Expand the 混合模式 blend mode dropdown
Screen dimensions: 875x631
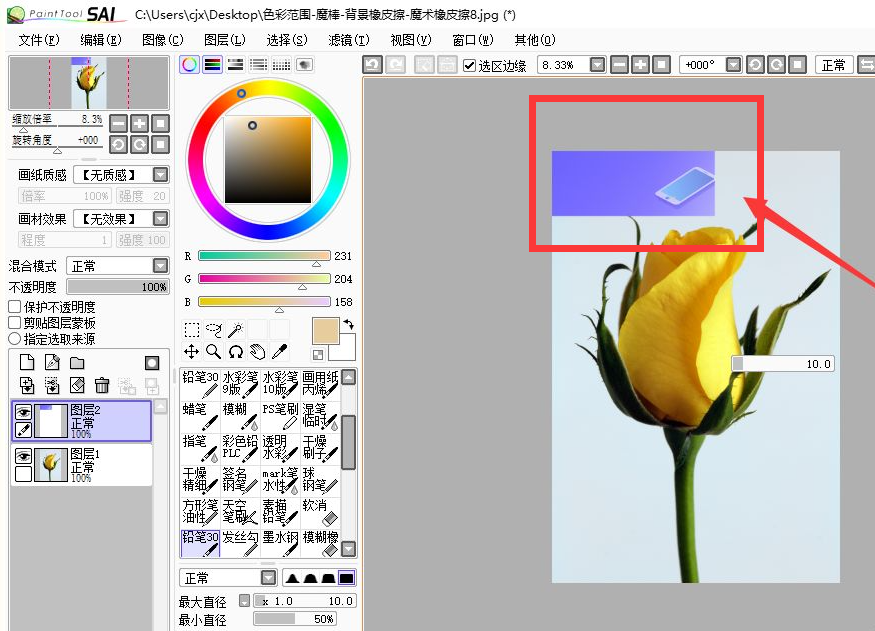160,266
